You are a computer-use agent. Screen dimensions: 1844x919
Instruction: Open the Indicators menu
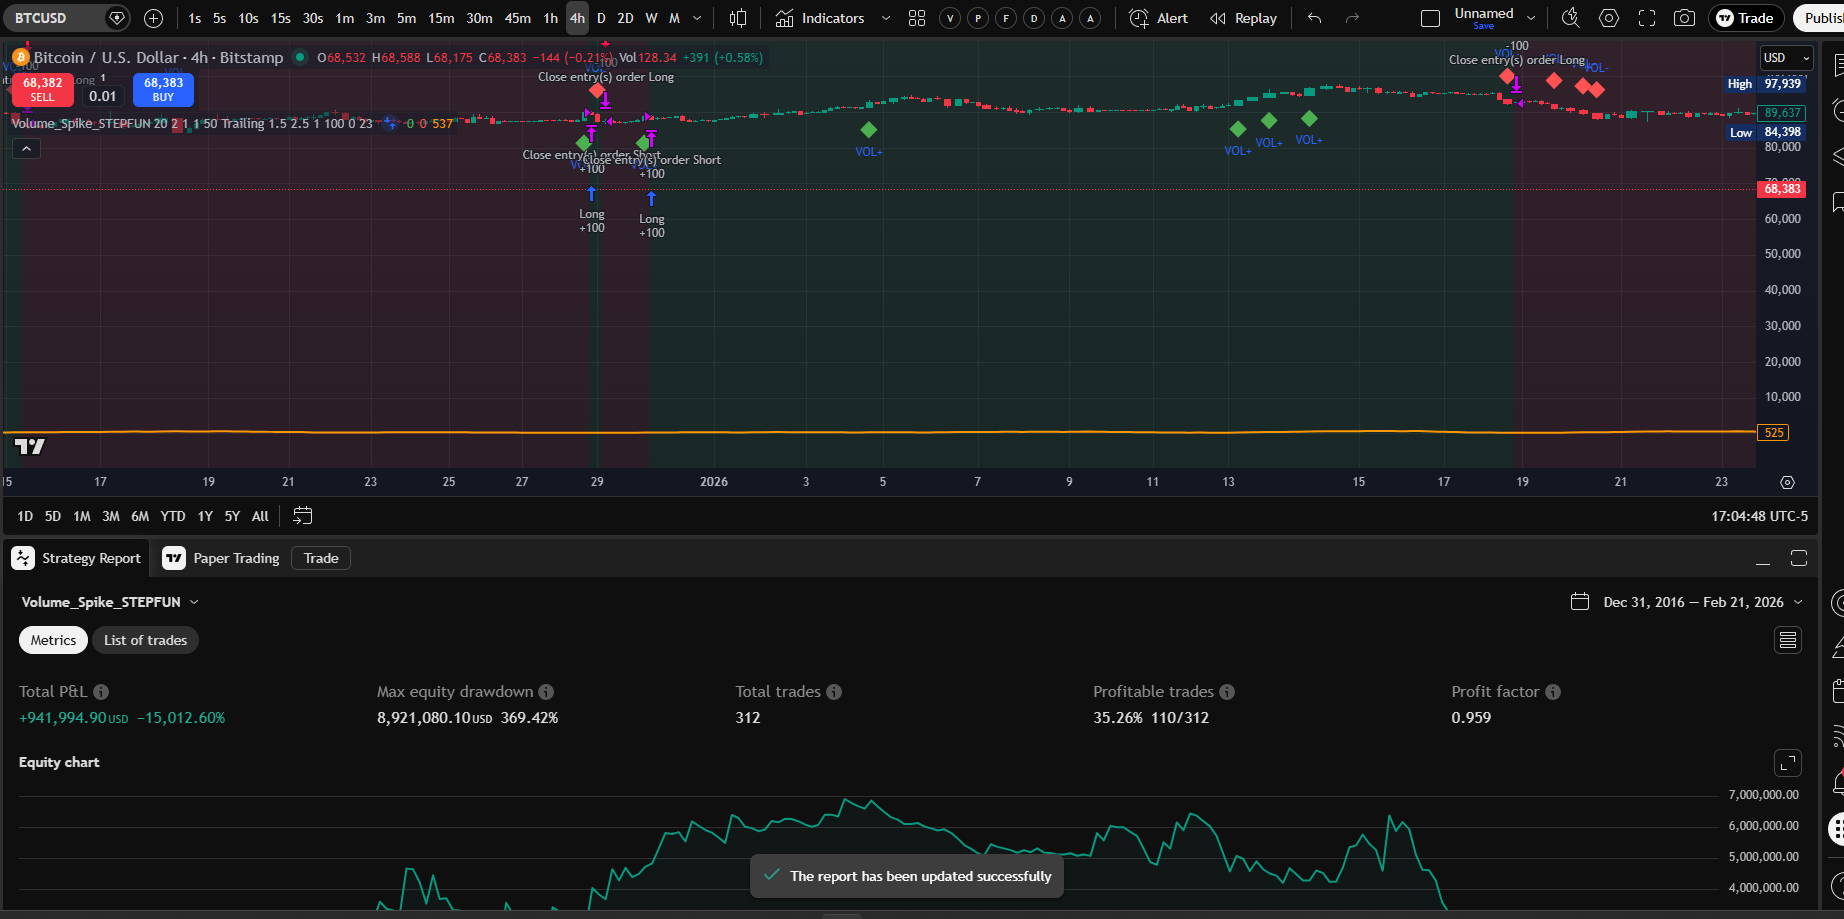(x=830, y=18)
